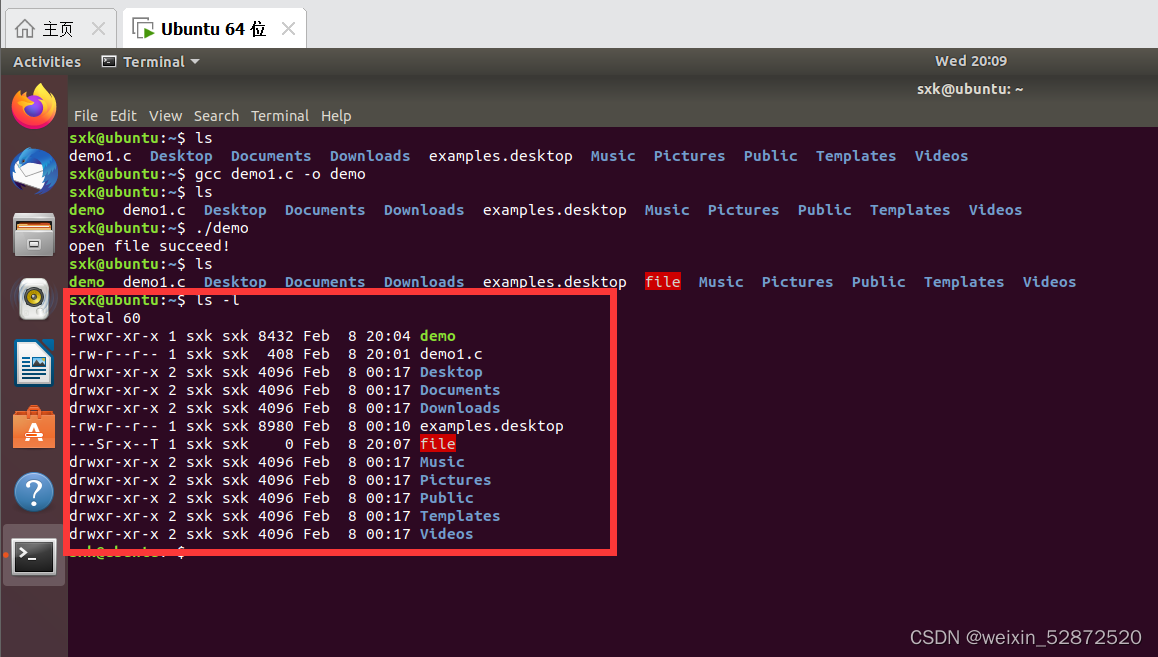The height and width of the screenshot is (657, 1158).
Task: Click 'Documents' in the ls -l listing
Action: pyautogui.click(x=460, y=390)
